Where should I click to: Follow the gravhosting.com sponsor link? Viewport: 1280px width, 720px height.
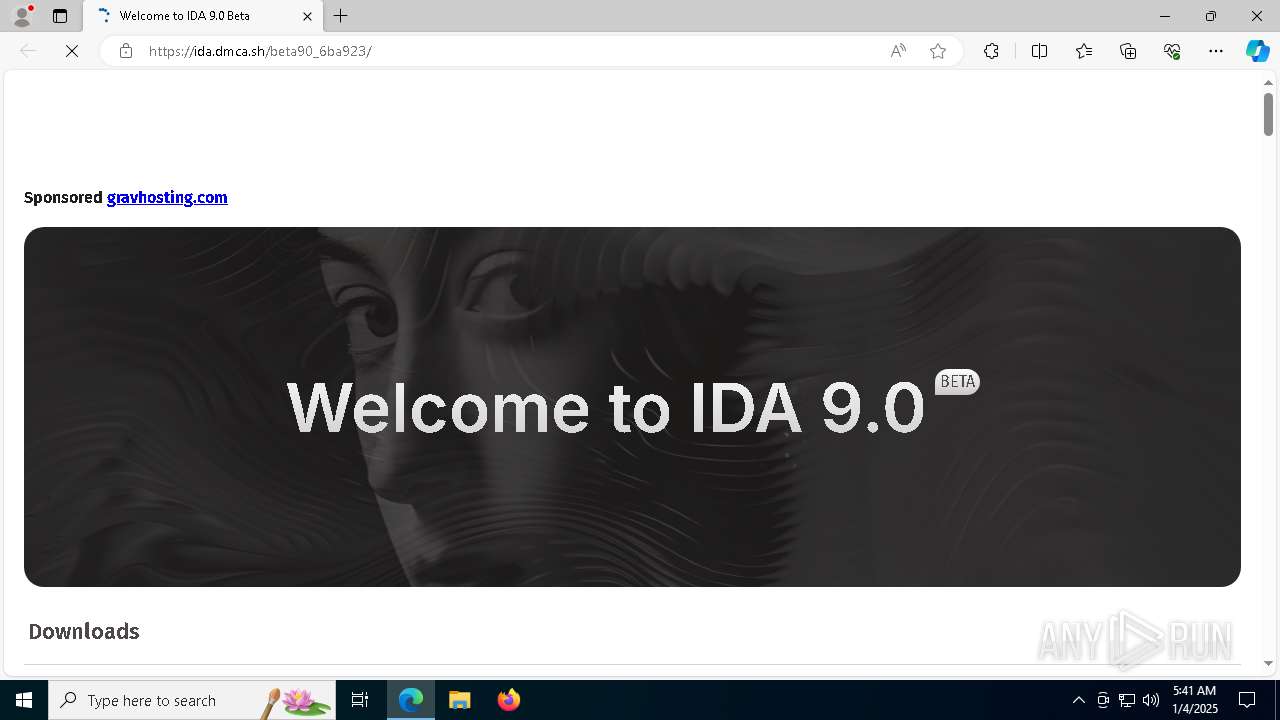(x=167, y=197)
